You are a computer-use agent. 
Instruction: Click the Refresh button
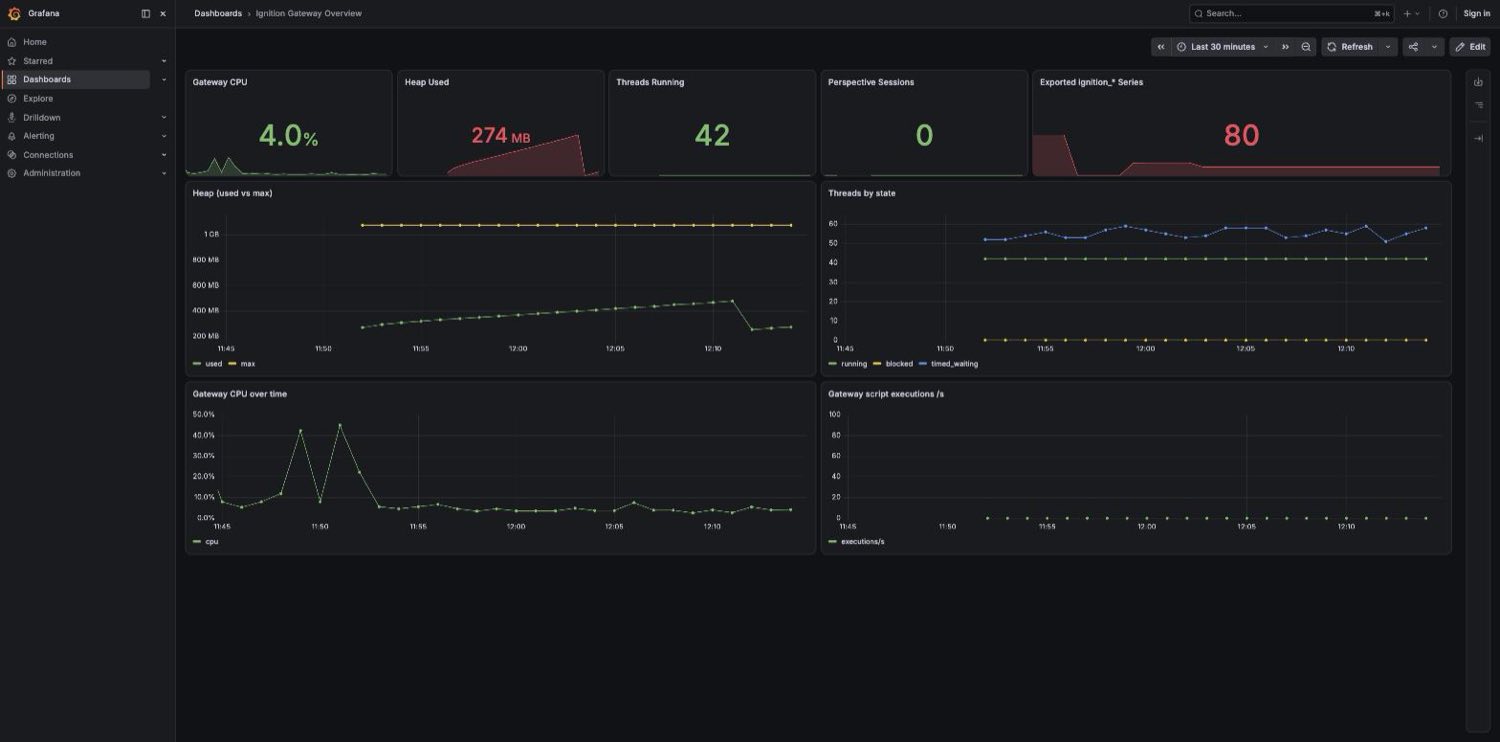(1350, 47)
